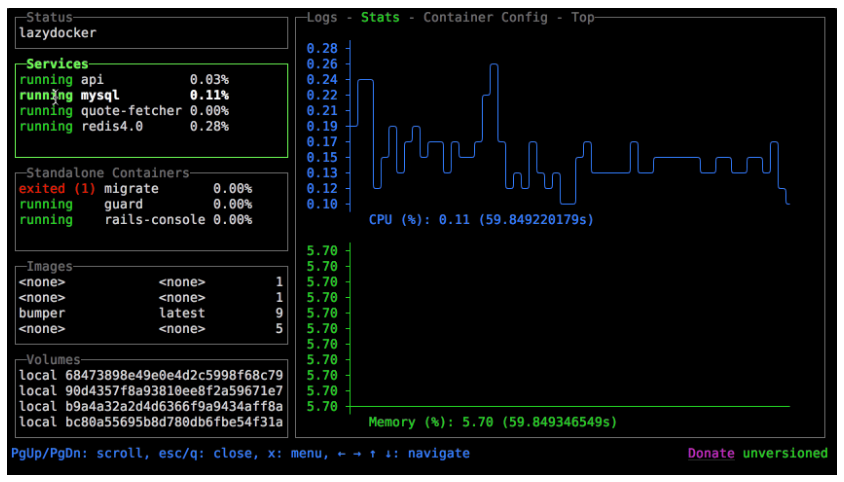Screen dimensions: 844x482
Task: Select the volume starting with 90d4357f
Action: [x=150, y=390]
